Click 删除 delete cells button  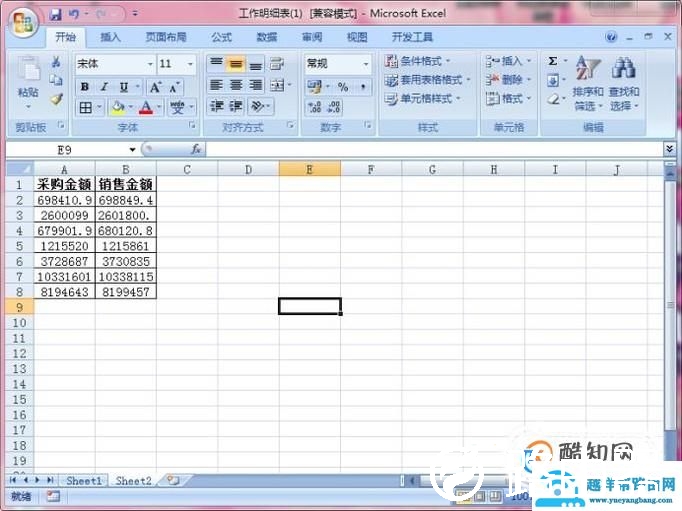coord(508,80)
